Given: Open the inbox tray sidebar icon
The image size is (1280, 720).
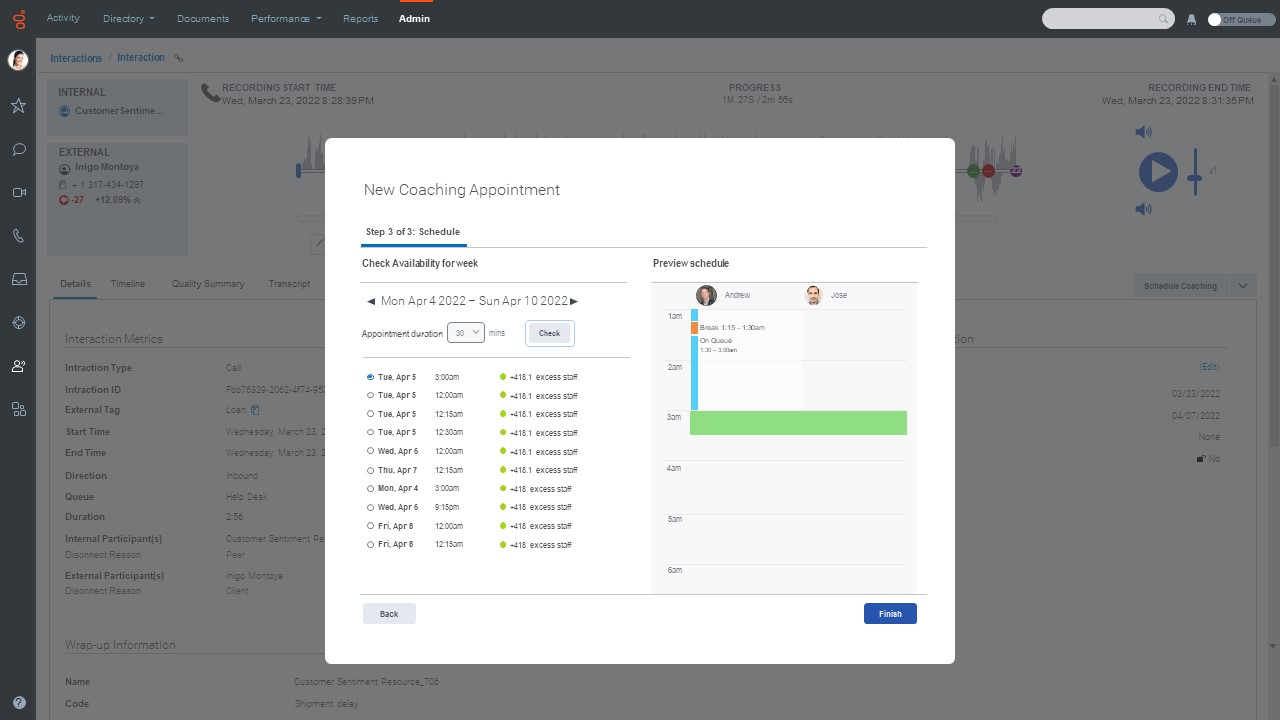Looking at the screenshot, I should point(18,280).
